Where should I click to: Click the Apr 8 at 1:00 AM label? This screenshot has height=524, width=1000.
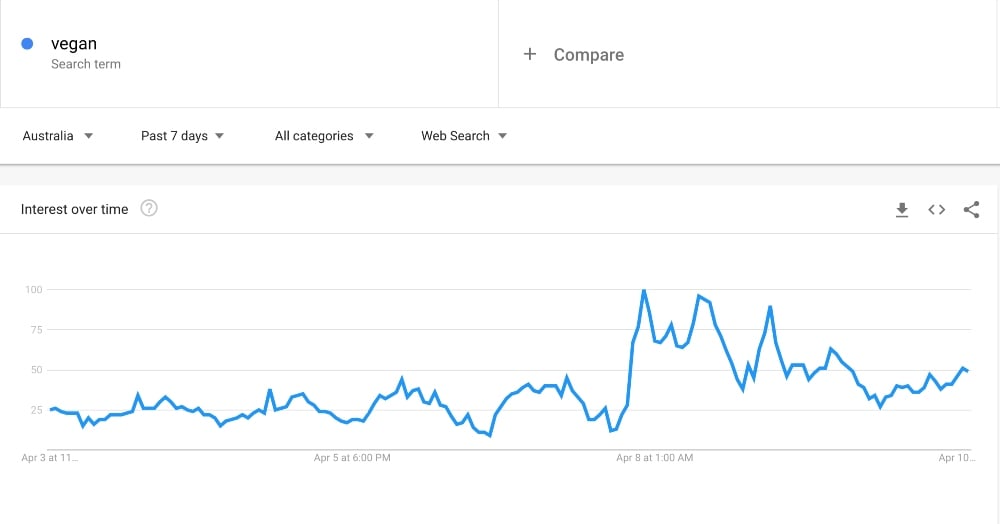click(654, 458)
